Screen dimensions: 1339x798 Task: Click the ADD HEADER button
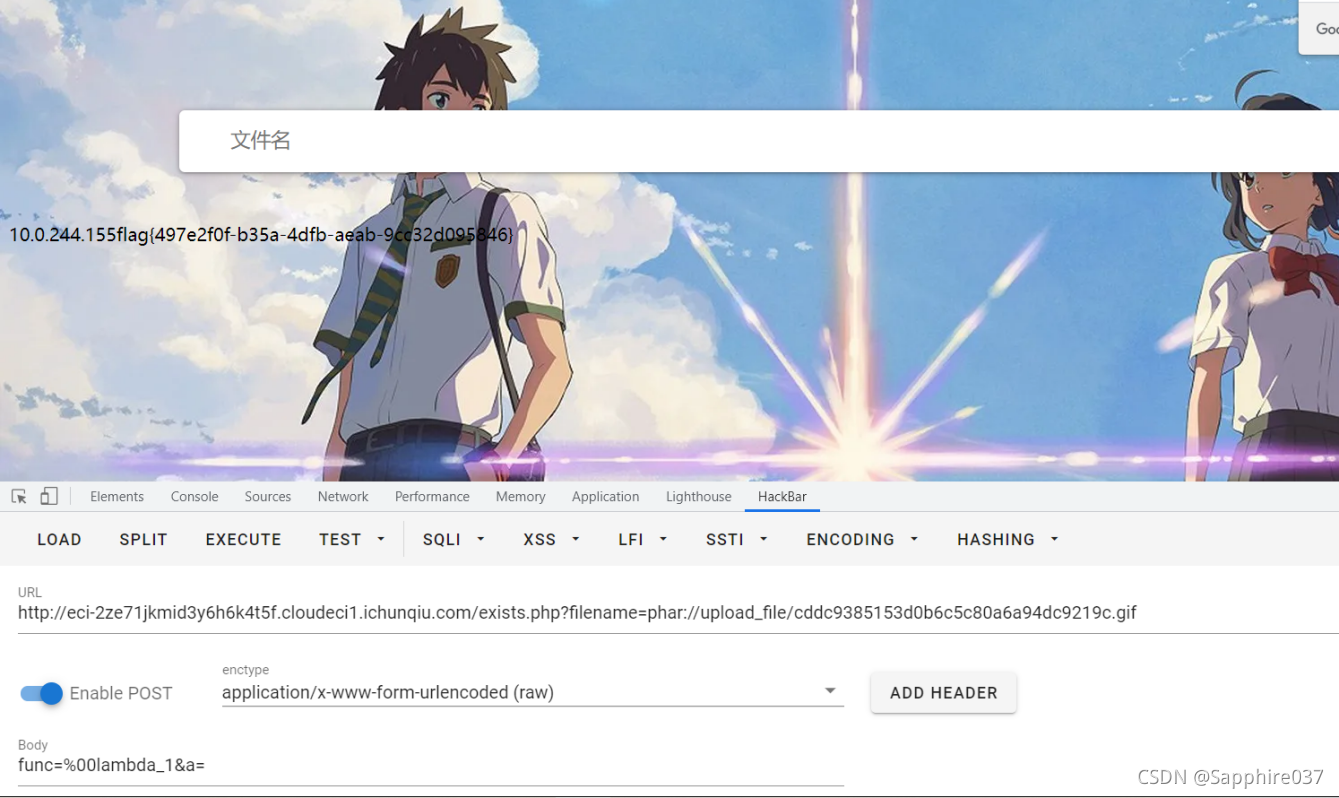click(x=944, y=693)
